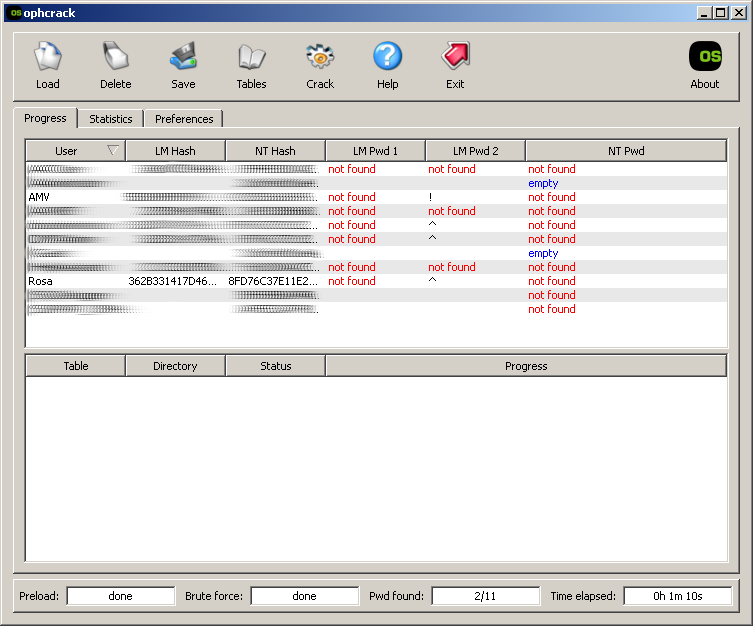
Task: Select the Rosa user row
Action: [x=376, y=281]
